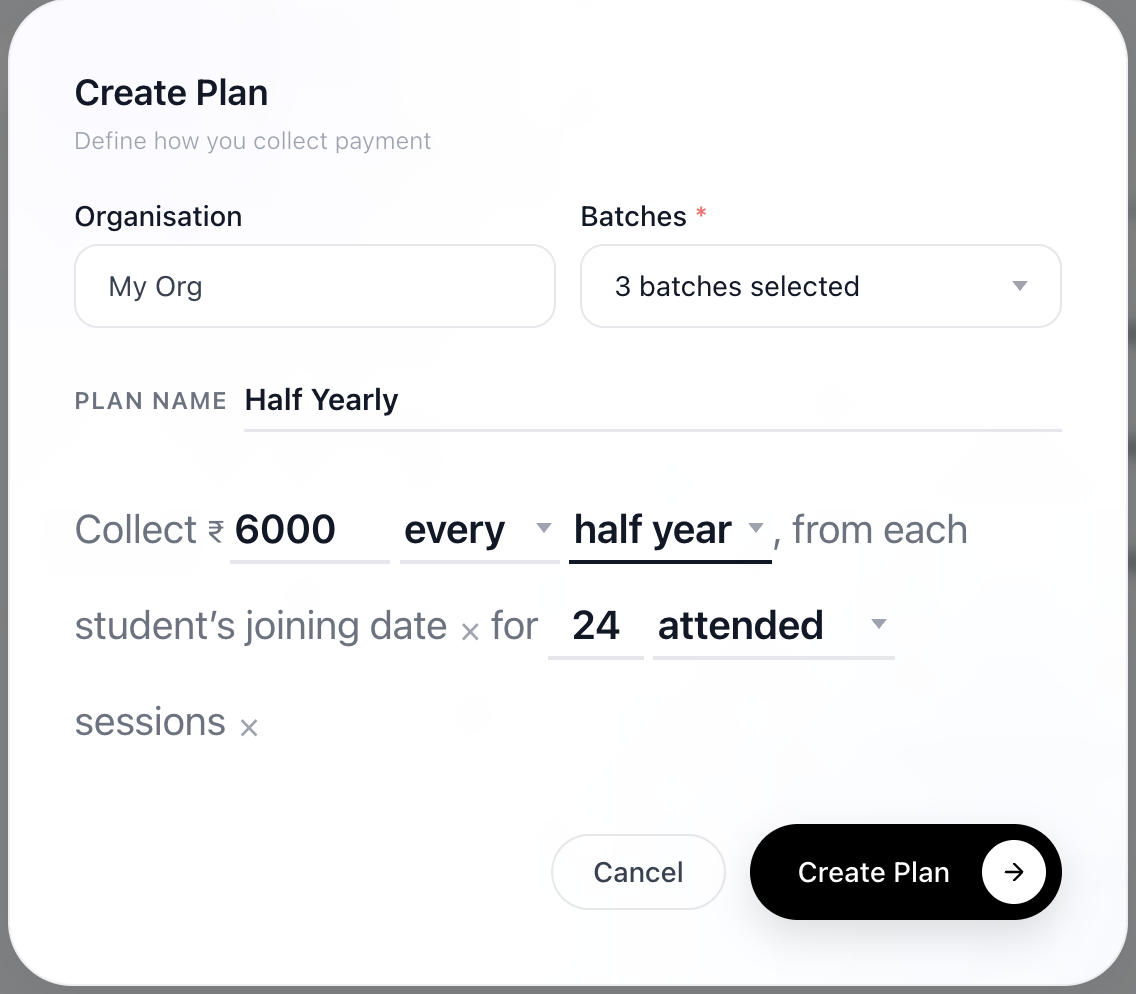Click the rupee currency symbol
Image resolution: width=1136 pixels, height=994 pixels.
(x=216, y=532)
